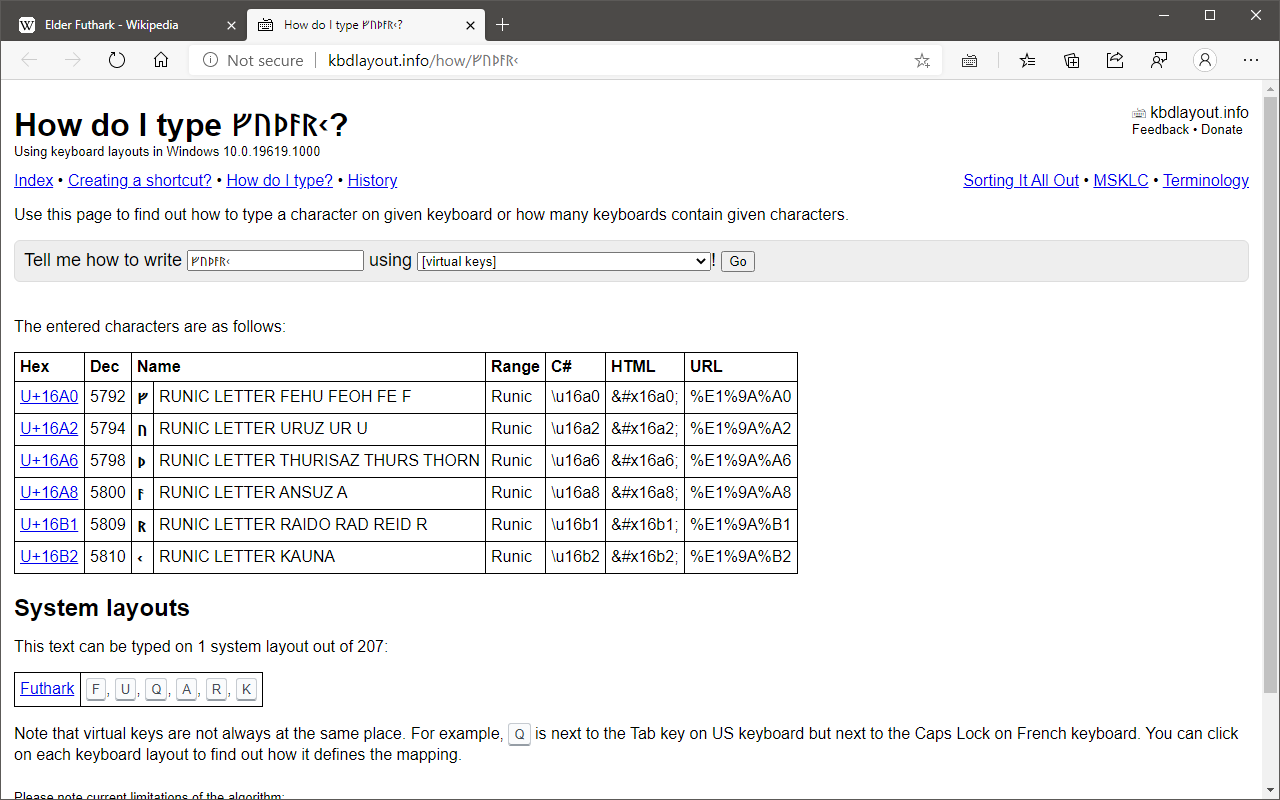Open the user profile icon
The image size is (1280, 800).
click(x=1205, y=60)
